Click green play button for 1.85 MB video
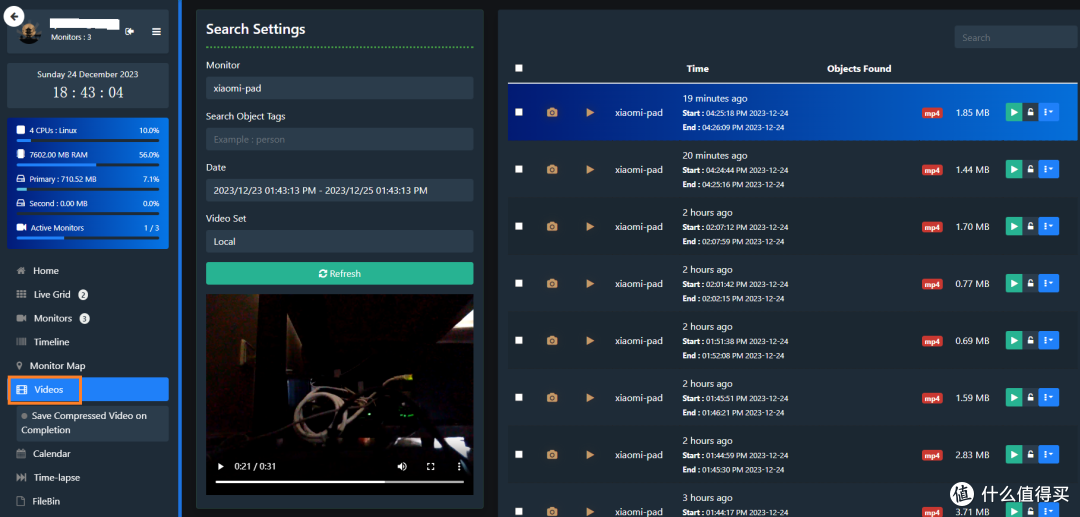Image resolution: width=1080 pixels, height=517 pixels. (x=1014, y=113)
